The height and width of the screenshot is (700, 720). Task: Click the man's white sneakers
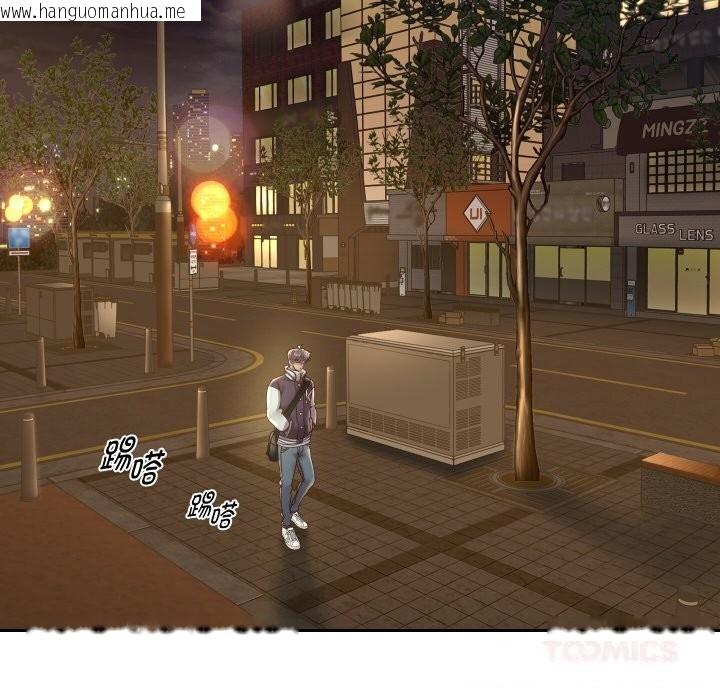click(x=294, y=530)
